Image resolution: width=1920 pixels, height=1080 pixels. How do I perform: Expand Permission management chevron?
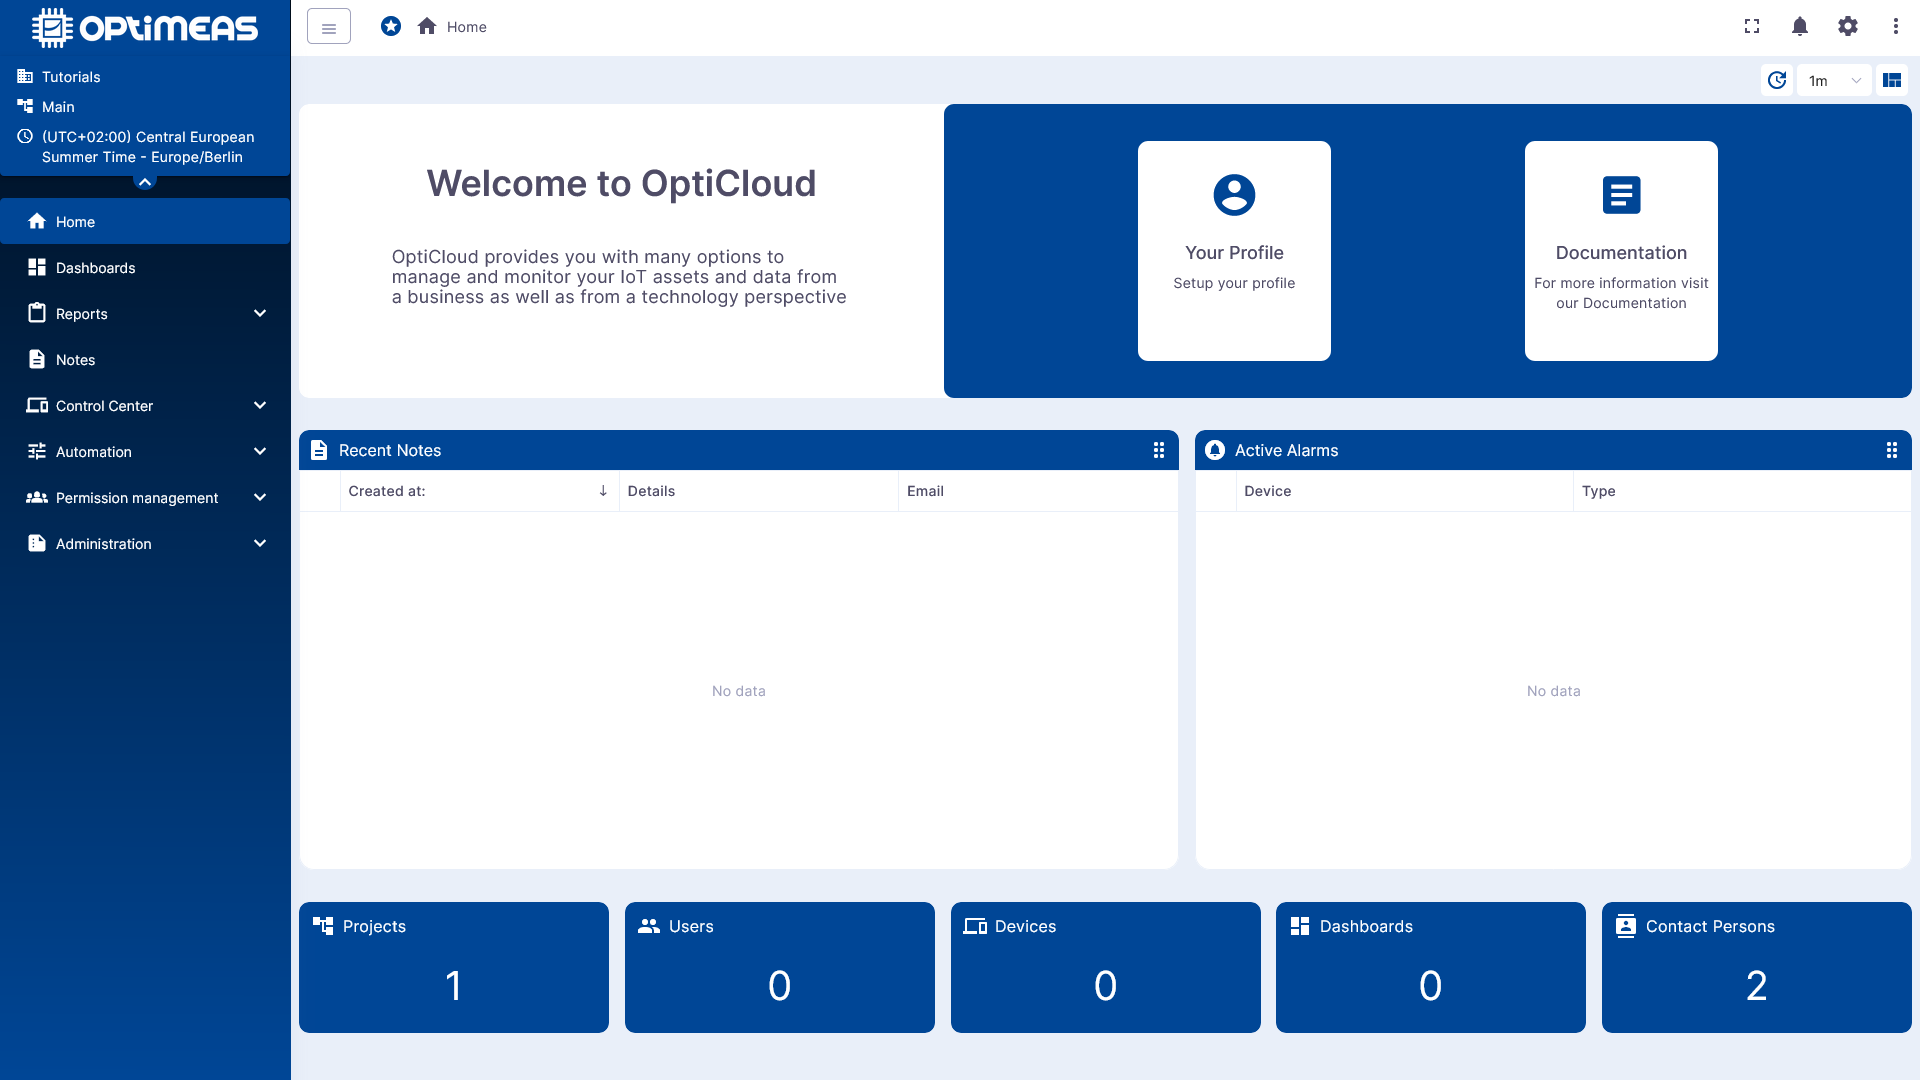pos(260,497)
